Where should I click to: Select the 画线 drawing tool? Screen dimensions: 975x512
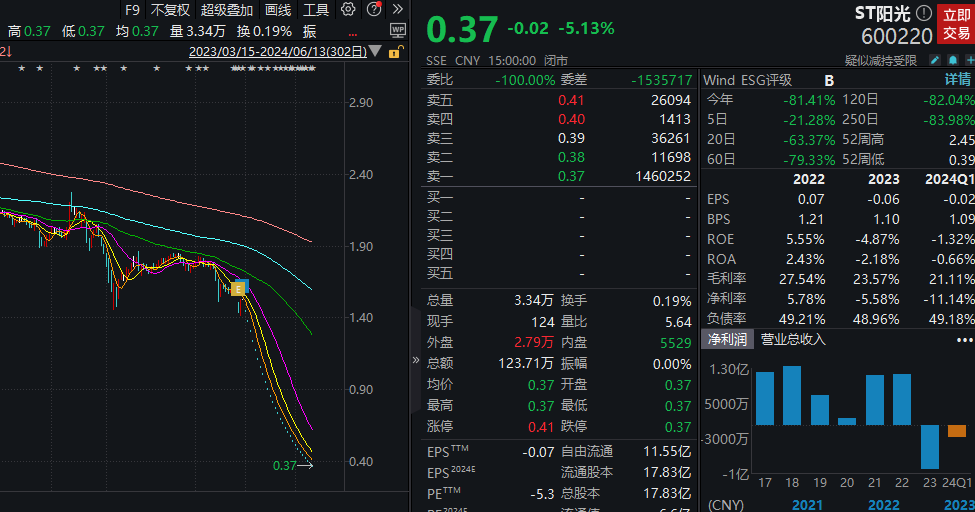[x=277, y=10]
